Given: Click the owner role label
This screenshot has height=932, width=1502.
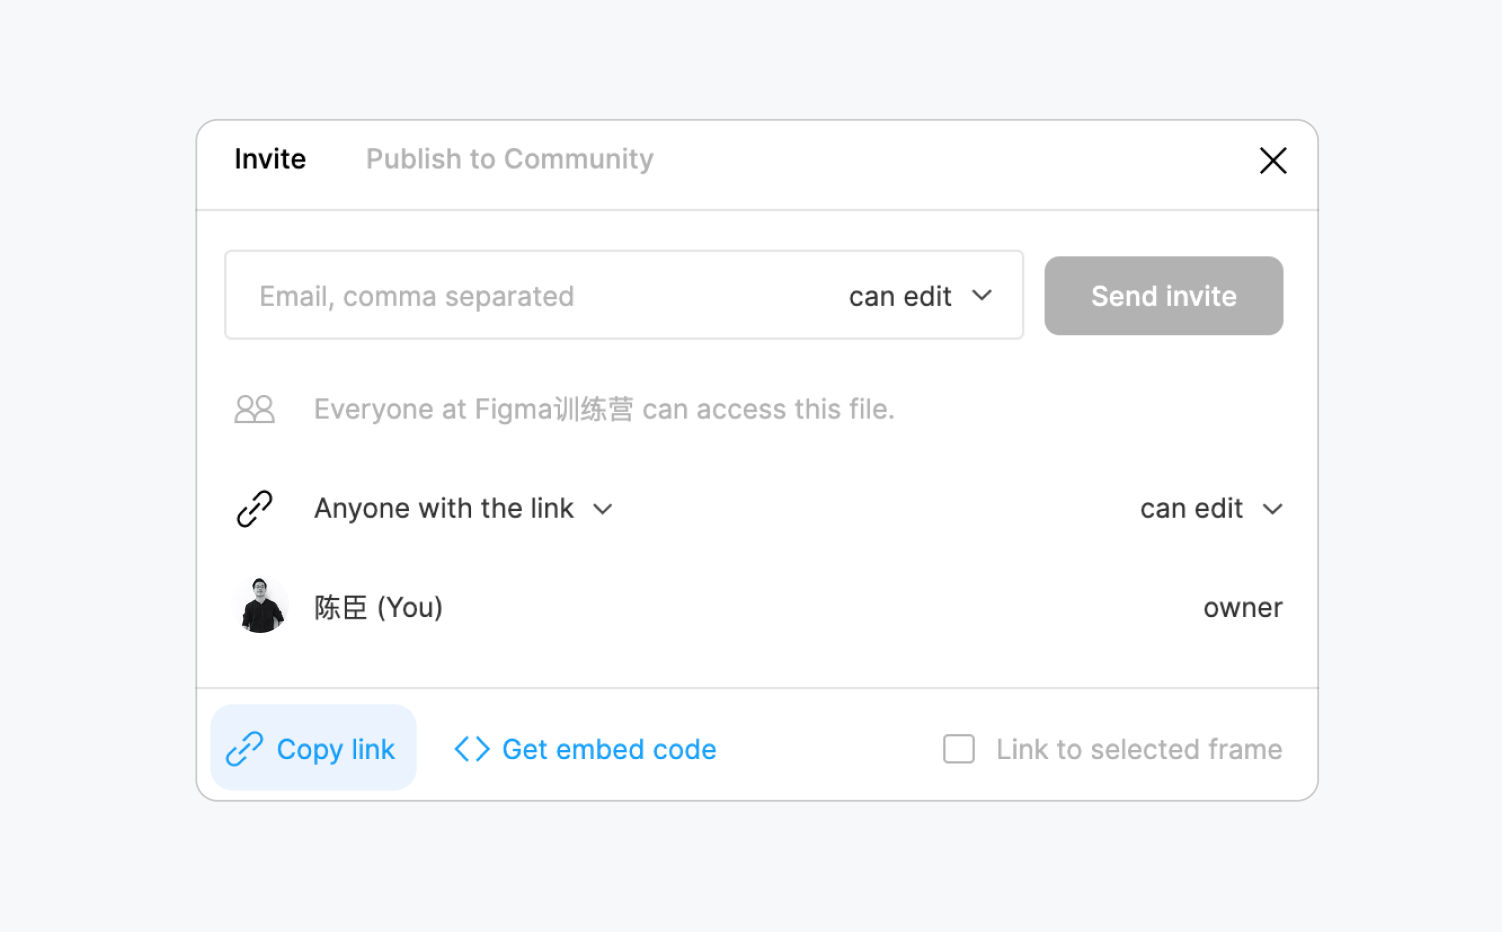Looking at the screenshot, I should [x=1242, y=607].
